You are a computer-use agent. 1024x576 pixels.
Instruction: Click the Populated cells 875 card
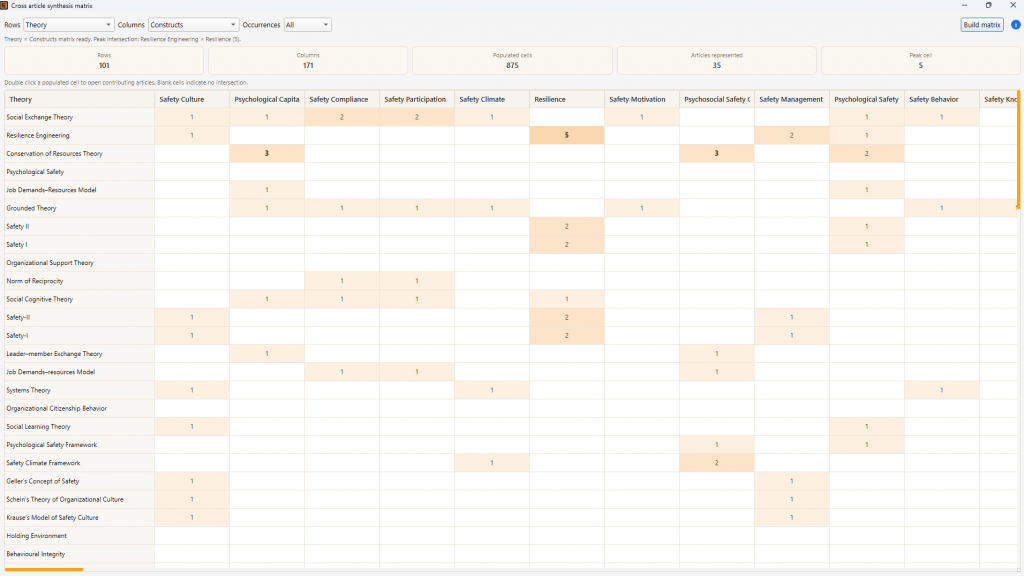click(512, 61)
